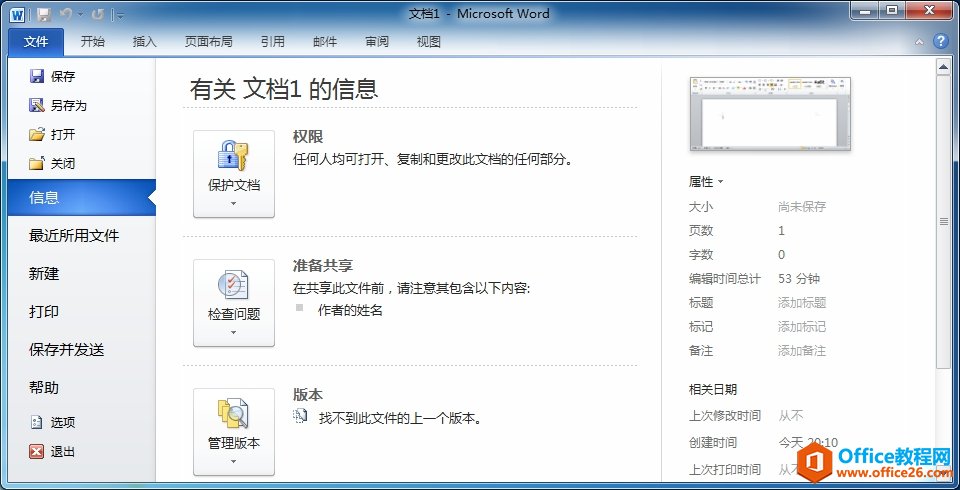Click the 权限 heading text
Screen dimensions: 960x490
(x=308, y=137)
